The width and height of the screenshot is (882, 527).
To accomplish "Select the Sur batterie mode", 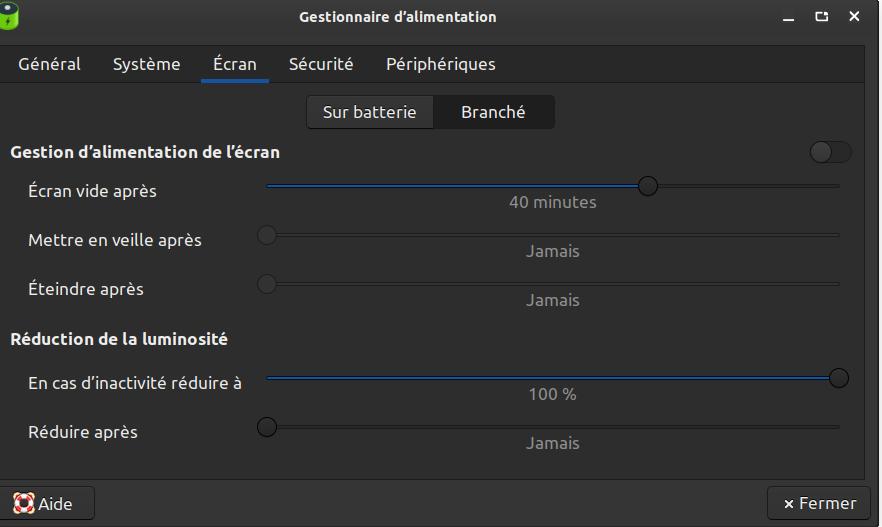I will [370, 112].
